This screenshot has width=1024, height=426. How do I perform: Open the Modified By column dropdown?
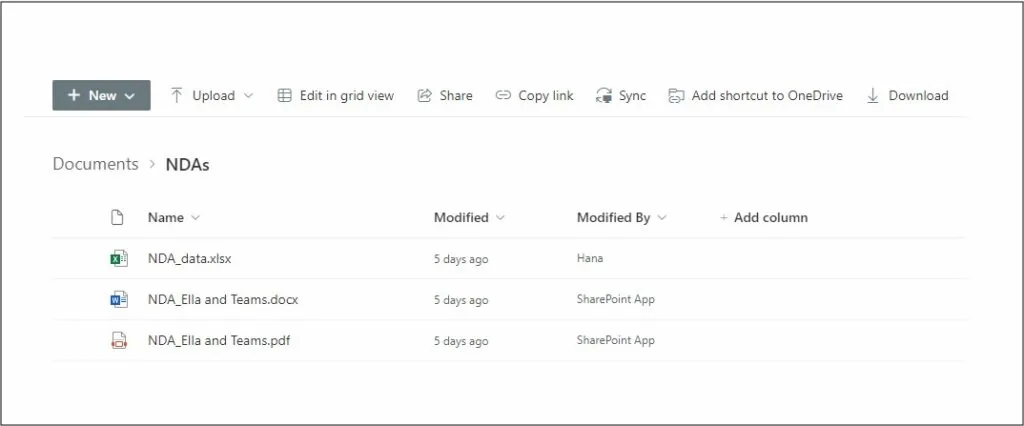(662, 217)
